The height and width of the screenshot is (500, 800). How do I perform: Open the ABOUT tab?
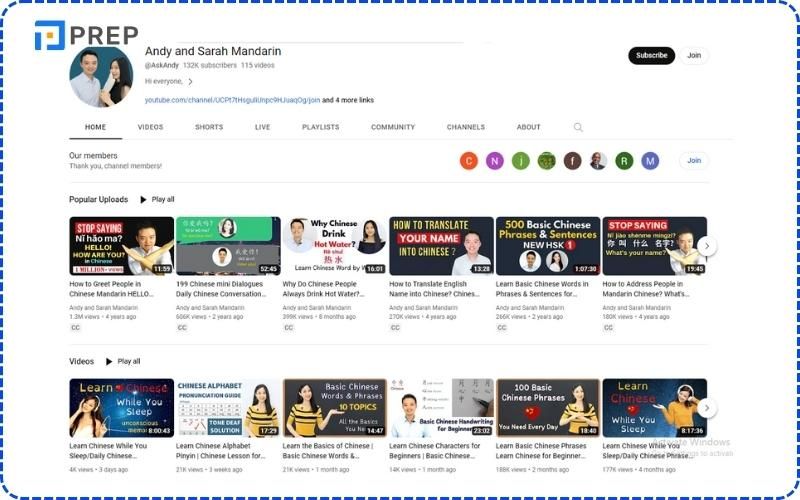(529, 127)
